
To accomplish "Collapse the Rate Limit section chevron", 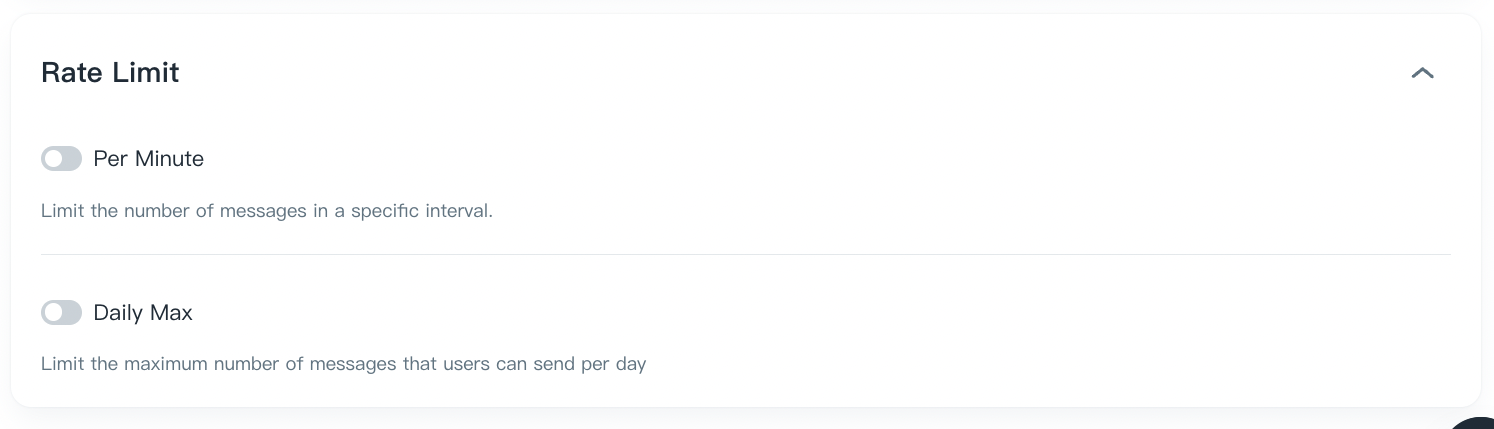I will click(x=1422, y=73).
